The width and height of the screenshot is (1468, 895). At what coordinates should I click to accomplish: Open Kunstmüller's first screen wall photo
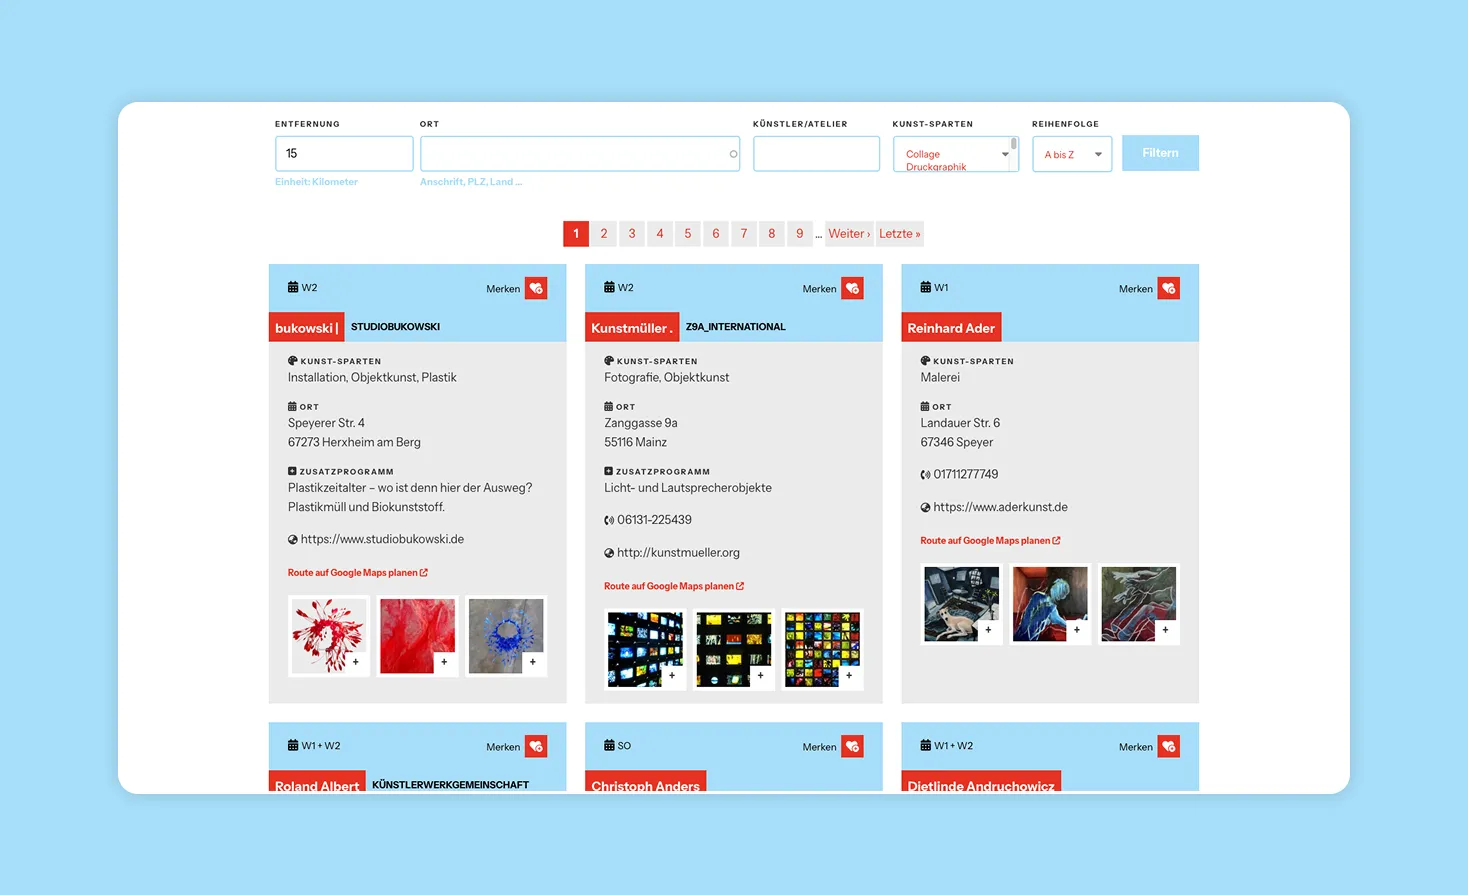point(645,649)
